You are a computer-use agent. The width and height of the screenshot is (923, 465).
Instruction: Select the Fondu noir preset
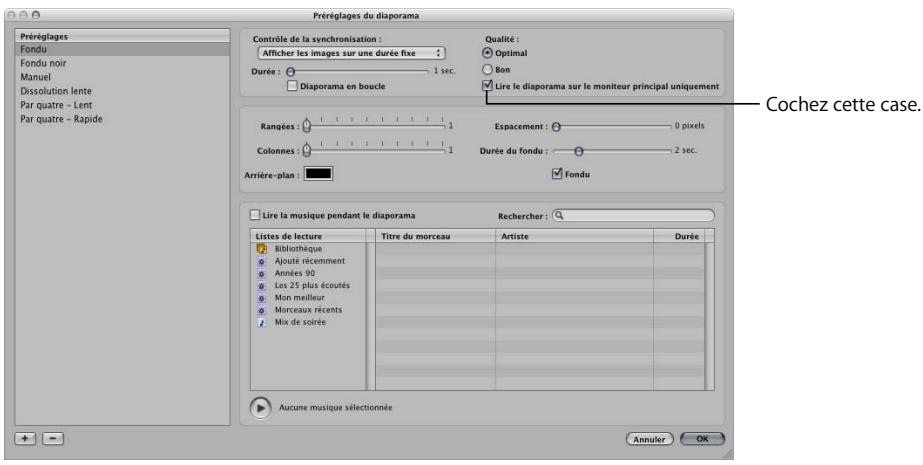[122, 63]
